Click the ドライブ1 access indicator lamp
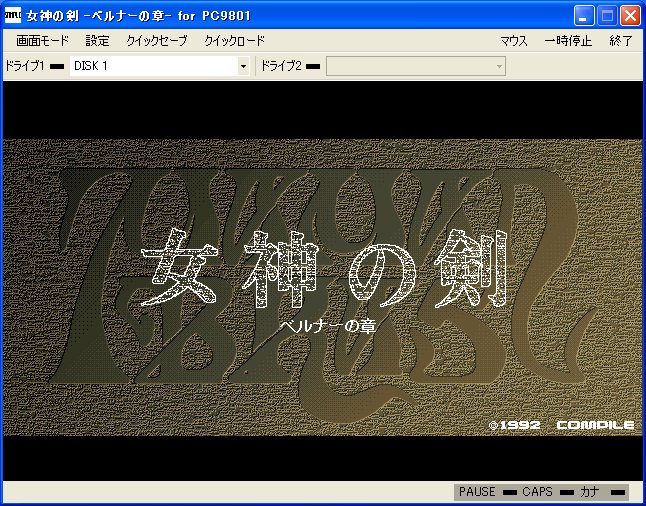This screenshot has width=646, height=506. coord(57,66)
